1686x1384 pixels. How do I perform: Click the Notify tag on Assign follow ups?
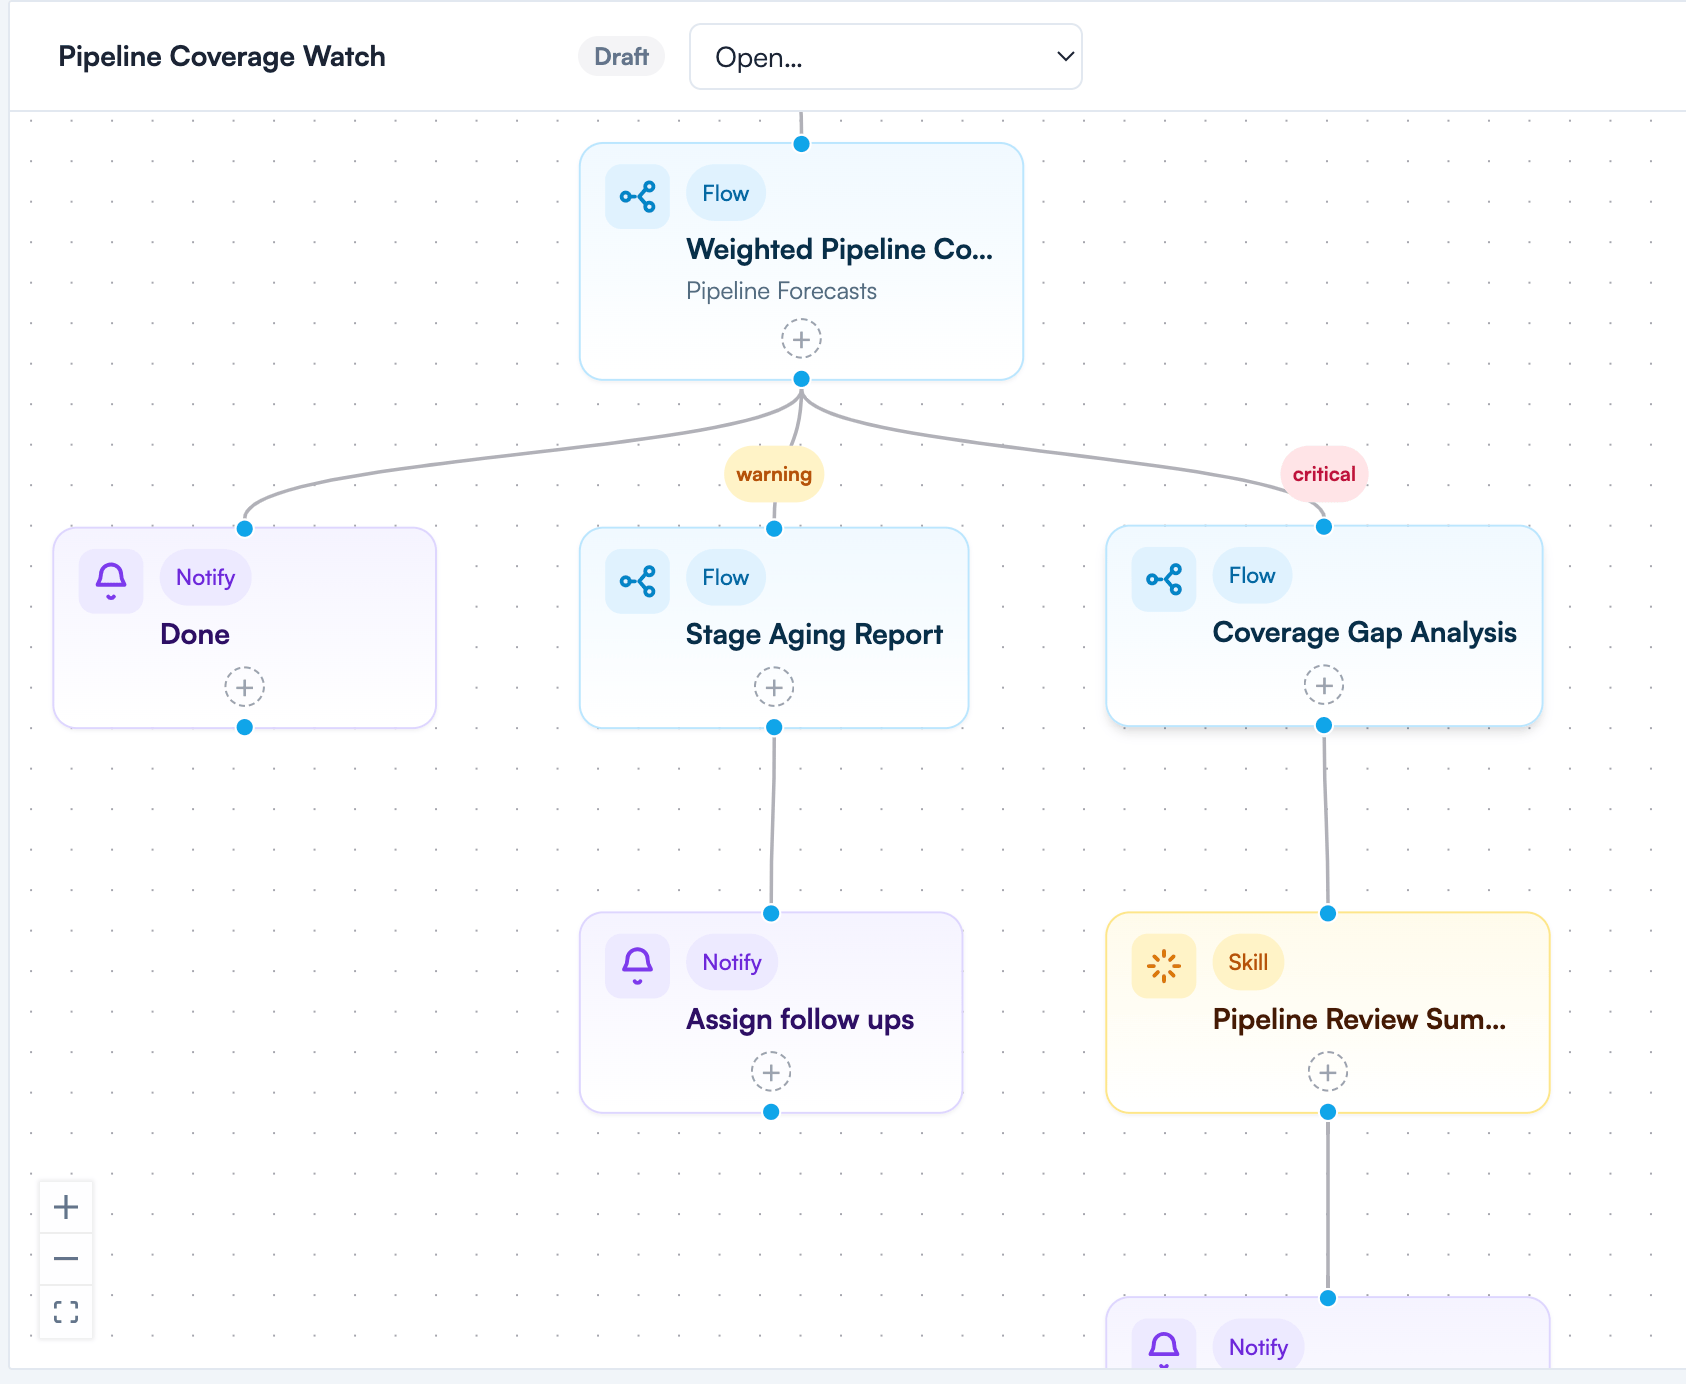[x=732, y=962]
